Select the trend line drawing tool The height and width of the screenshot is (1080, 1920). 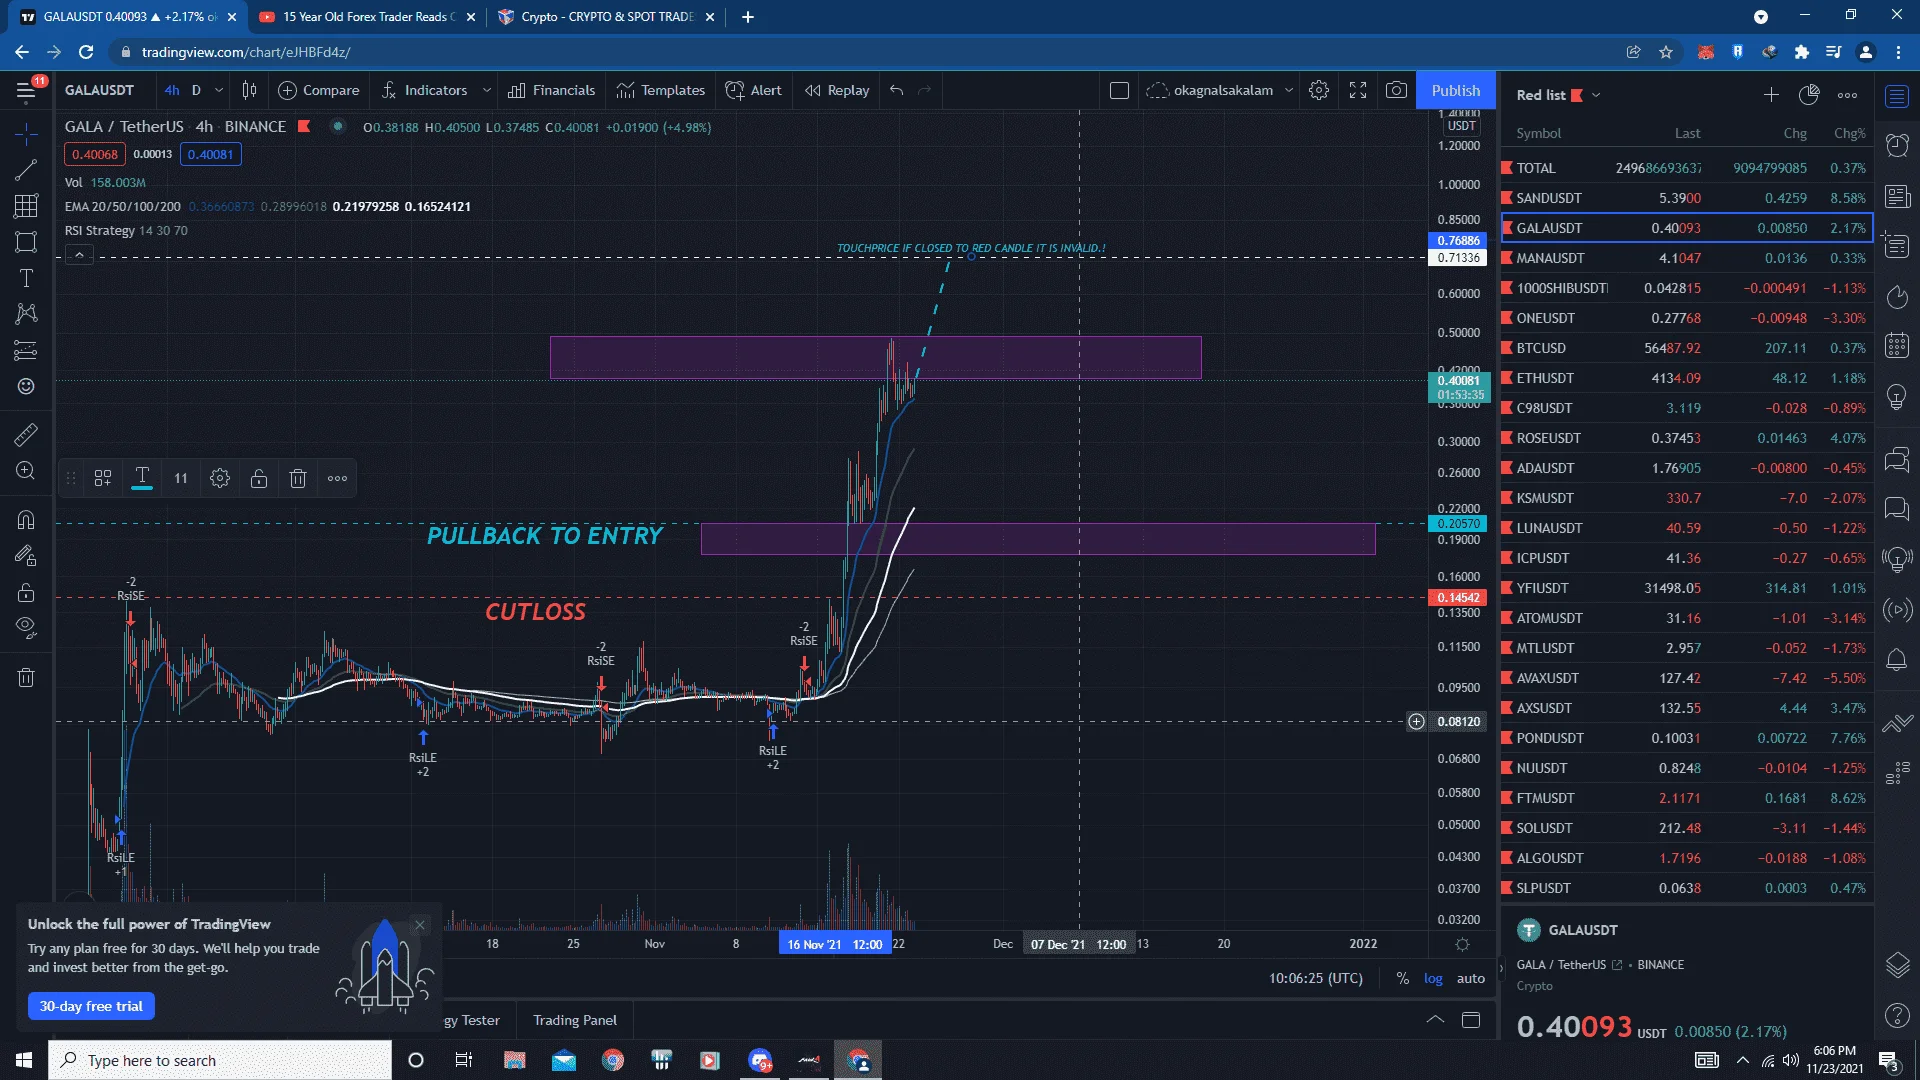26,170
